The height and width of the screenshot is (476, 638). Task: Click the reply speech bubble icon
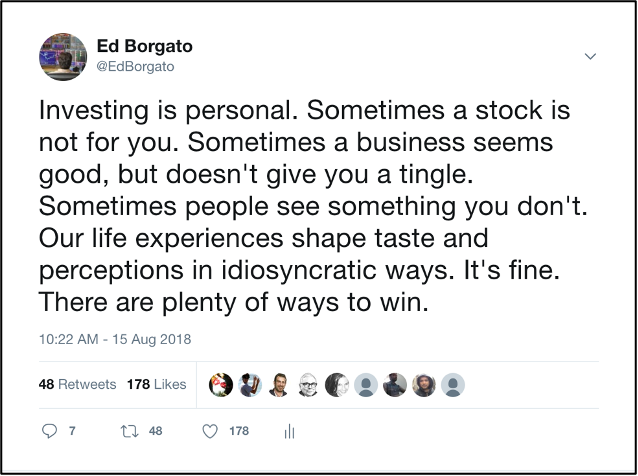click(x=50, y=431)
